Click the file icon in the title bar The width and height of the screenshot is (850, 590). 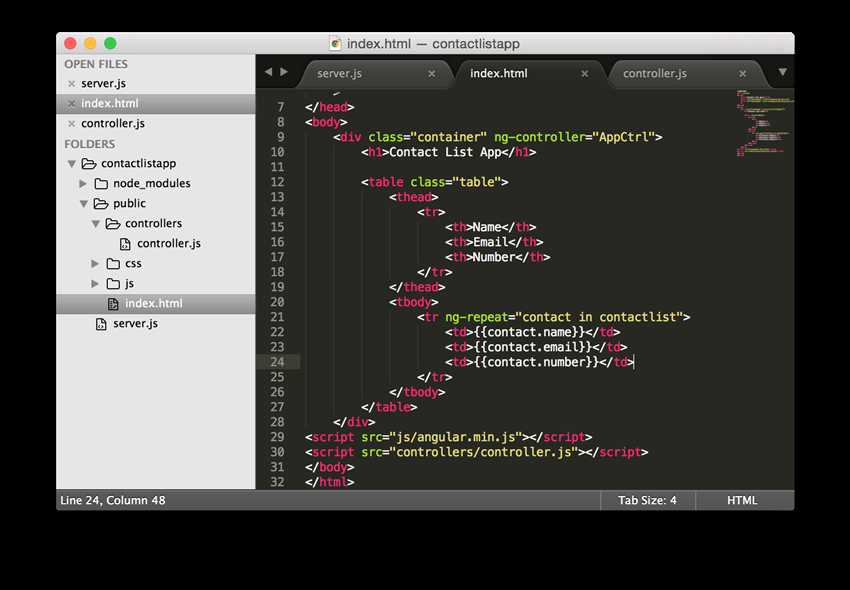point(335,43)
